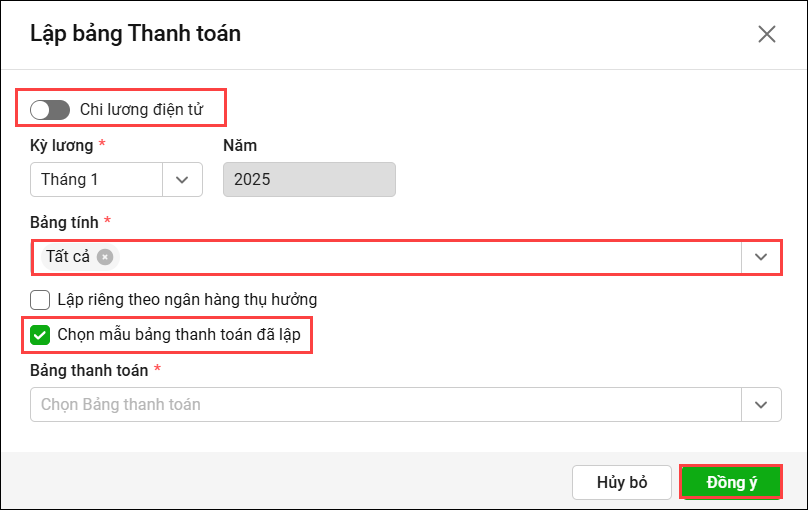Expand the Kỳ lương dropdown arrow
The width and height of the screenshot is (808, 510).
click(182, 180)
